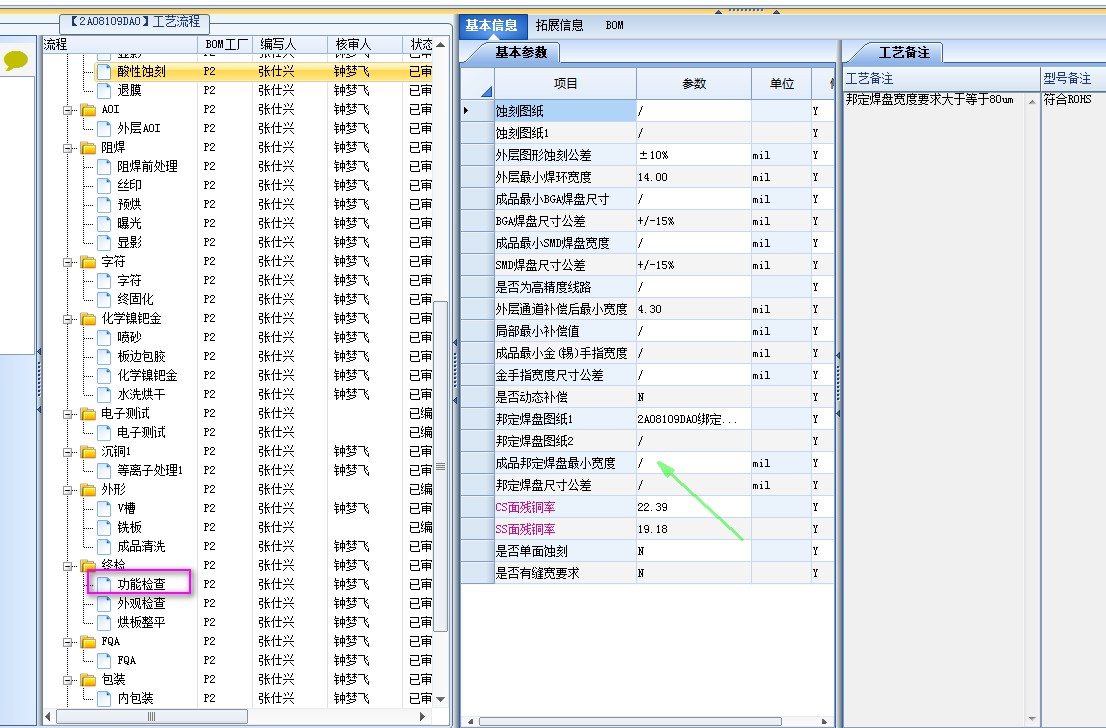Click the folder icon of 字符 node
The image size is (1106, 728).
click(88, 262)
